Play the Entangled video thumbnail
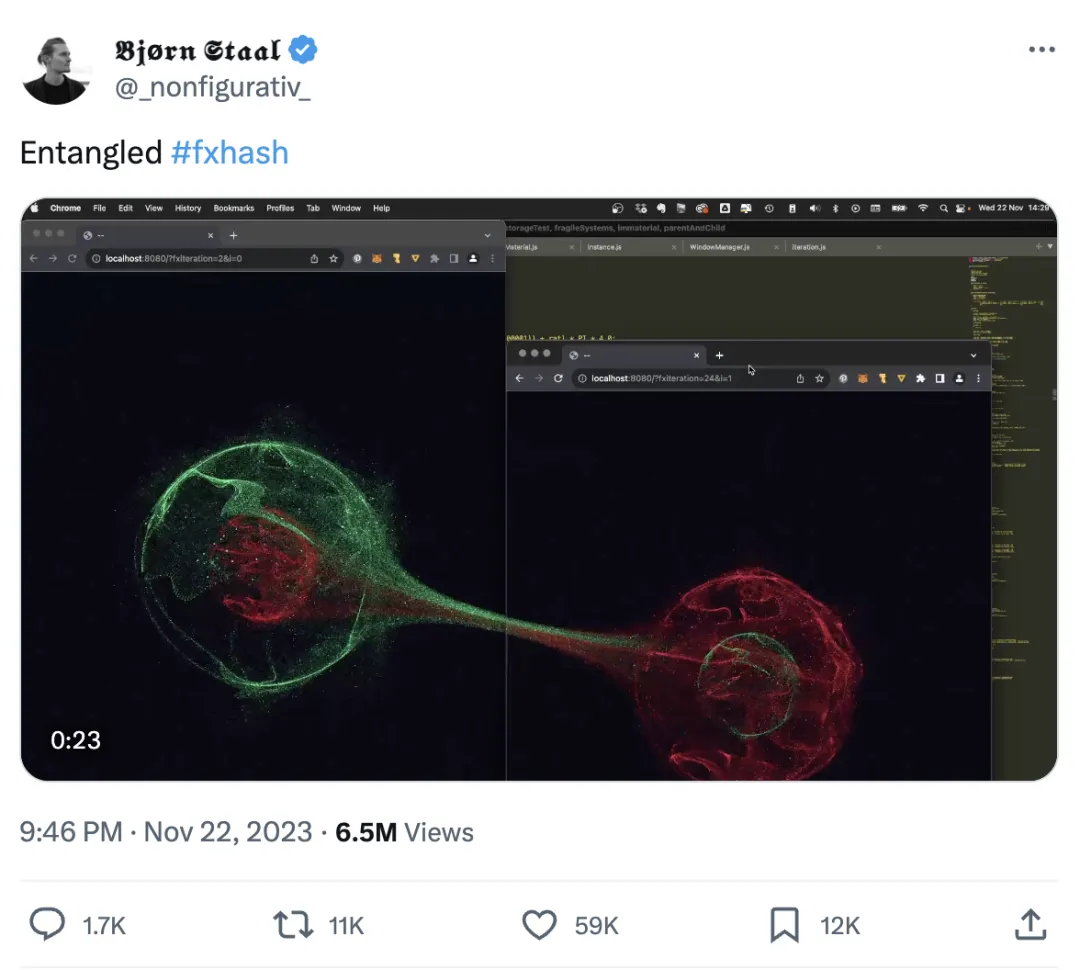 click(x=539, y=489)
